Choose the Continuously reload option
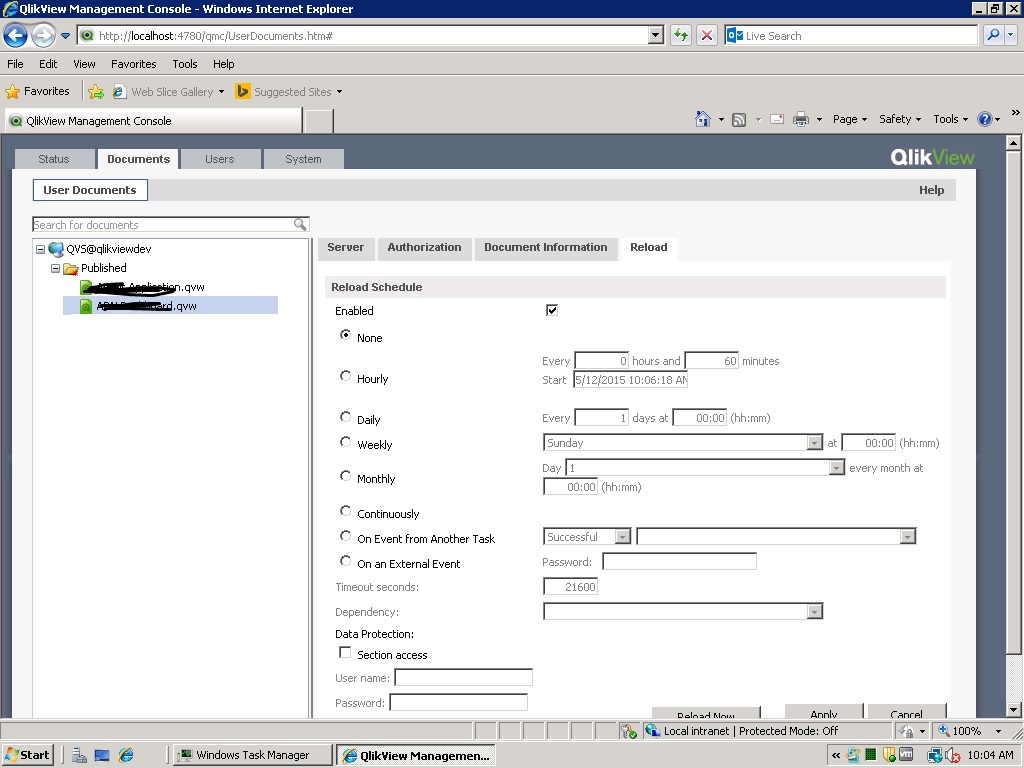This screenshot has height=768, width=1024. point(346,511)
